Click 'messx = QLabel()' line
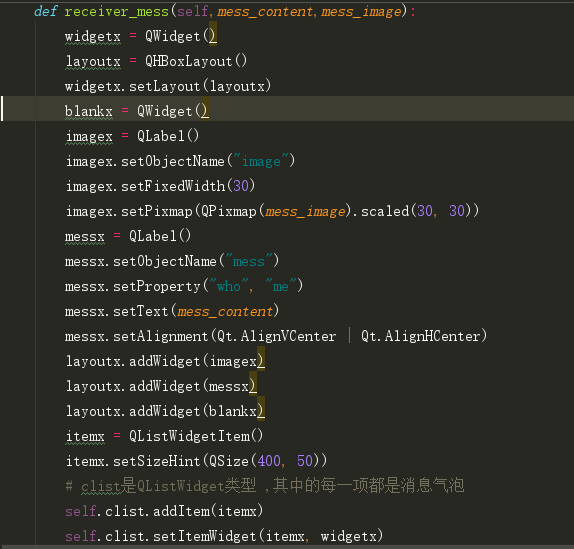This screenshot has height=549, width=574. [x=128, y=236]
